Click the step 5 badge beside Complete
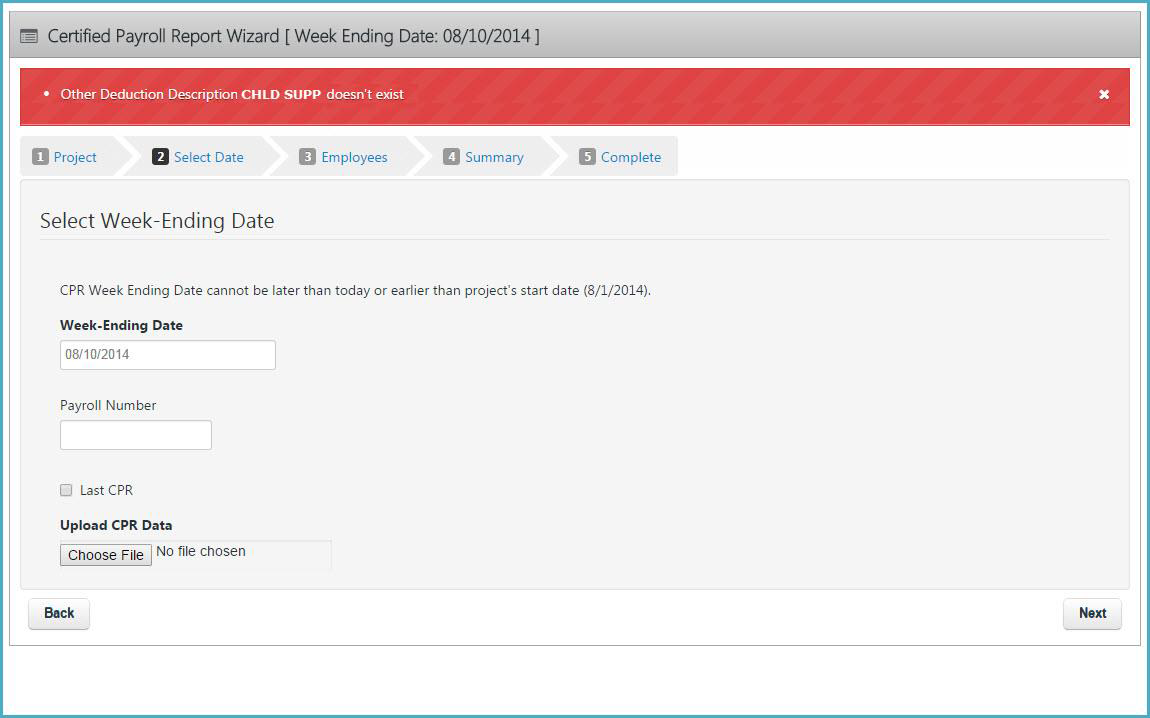This screenshot has width=1150, height=718. click(588, 157)
